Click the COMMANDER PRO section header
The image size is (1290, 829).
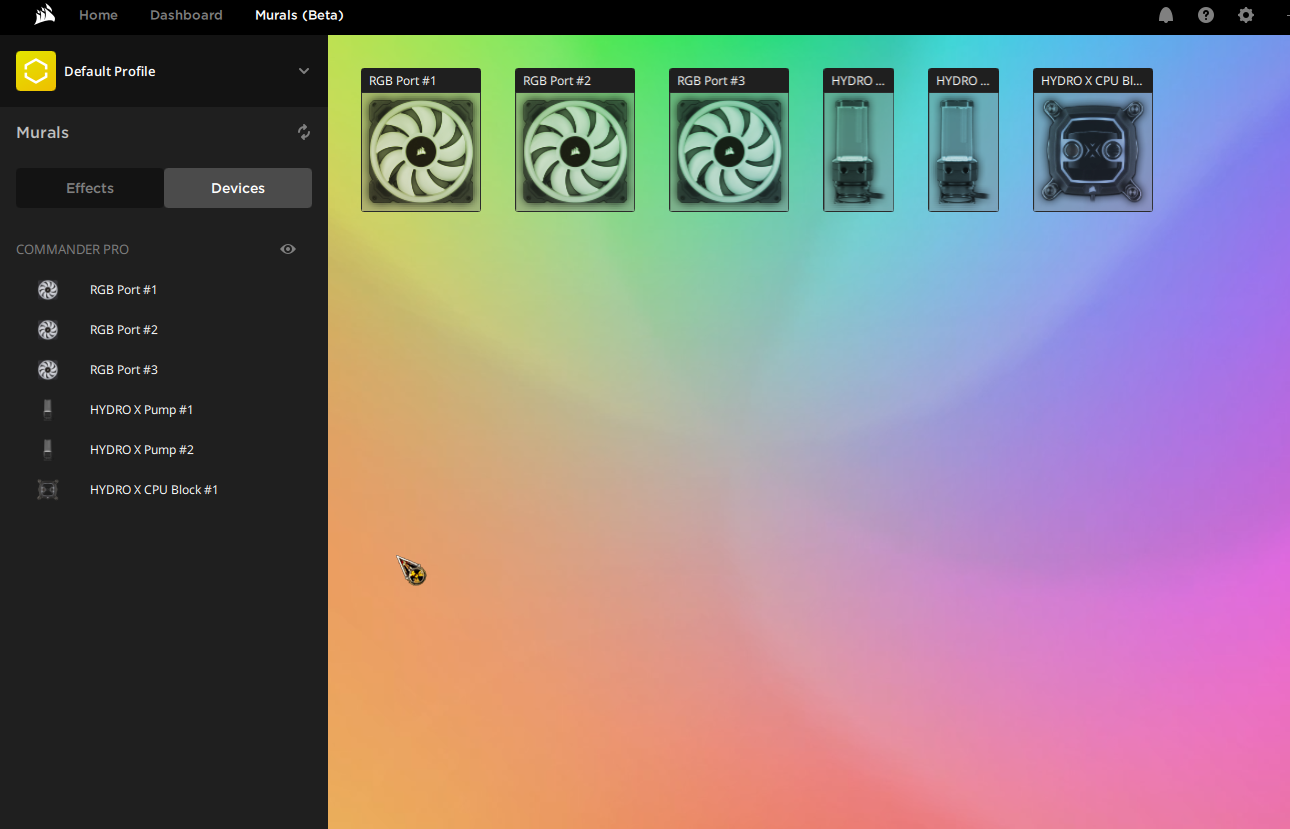point(72,249)
